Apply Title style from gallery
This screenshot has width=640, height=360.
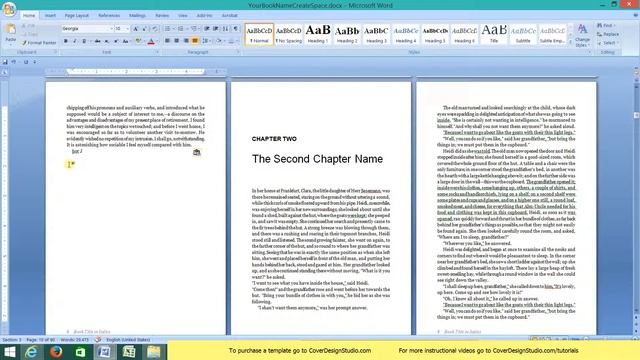click(494, 34)
